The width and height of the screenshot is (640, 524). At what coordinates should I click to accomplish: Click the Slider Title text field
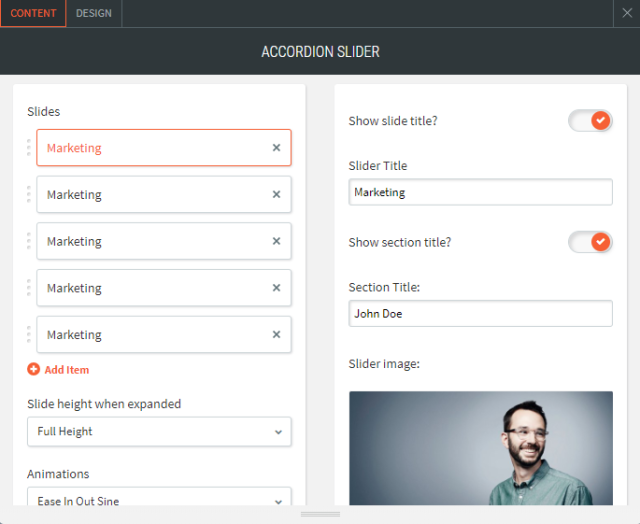point(480,192)
